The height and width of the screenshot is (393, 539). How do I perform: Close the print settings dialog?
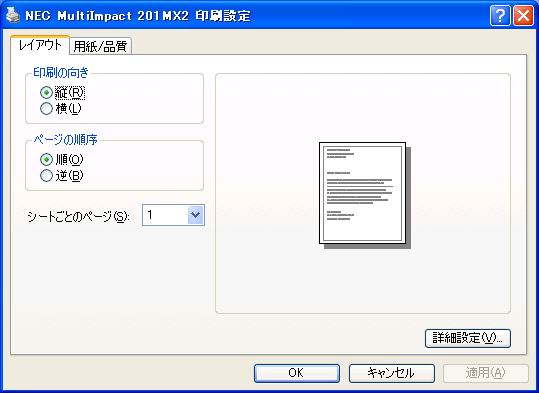point(523,15)
